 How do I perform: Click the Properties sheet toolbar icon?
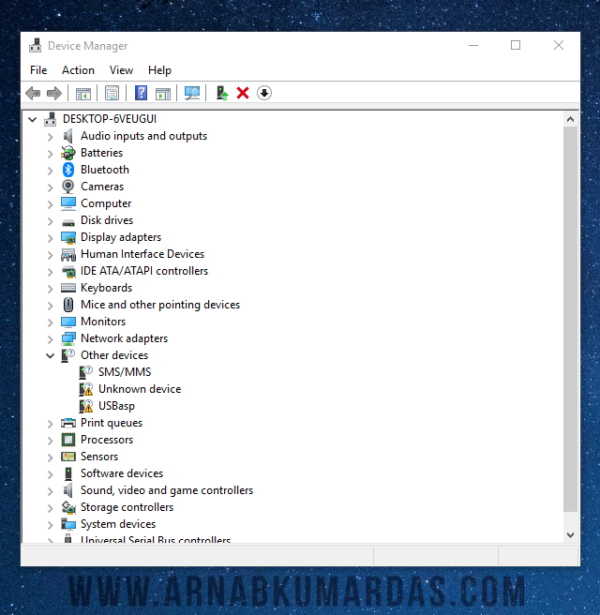click(x=112, y=93)
